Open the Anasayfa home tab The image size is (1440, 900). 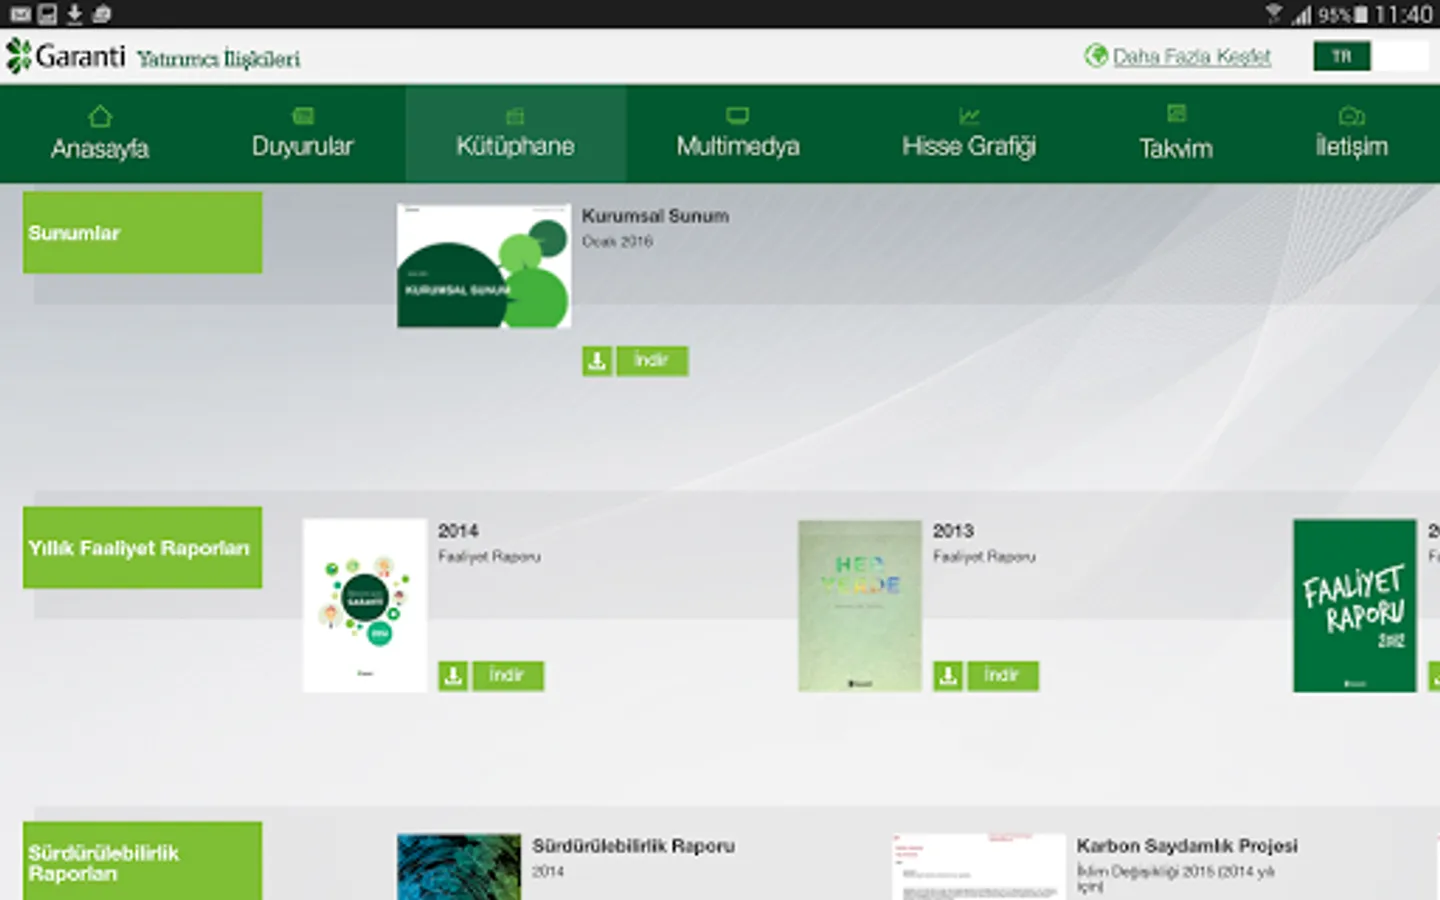[x=100, y=134]
